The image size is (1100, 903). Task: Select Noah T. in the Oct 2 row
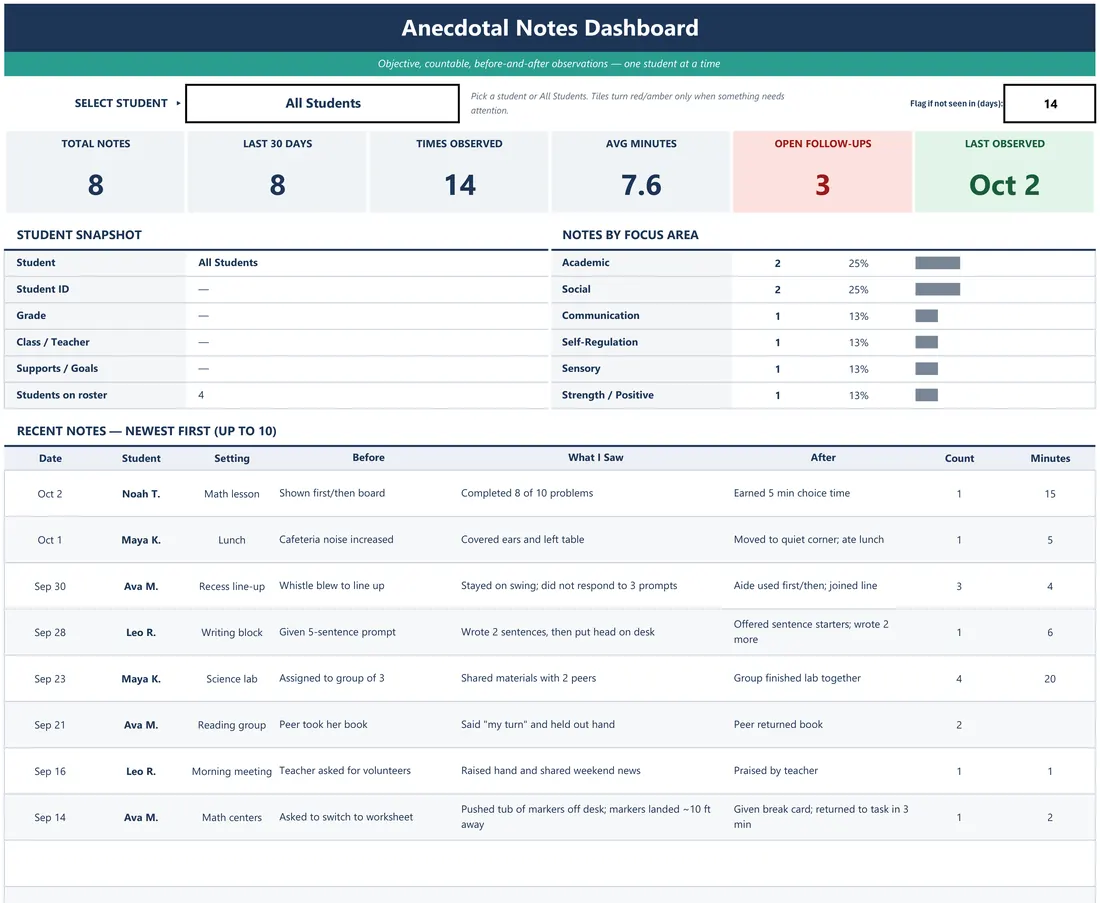coord(141,494)
